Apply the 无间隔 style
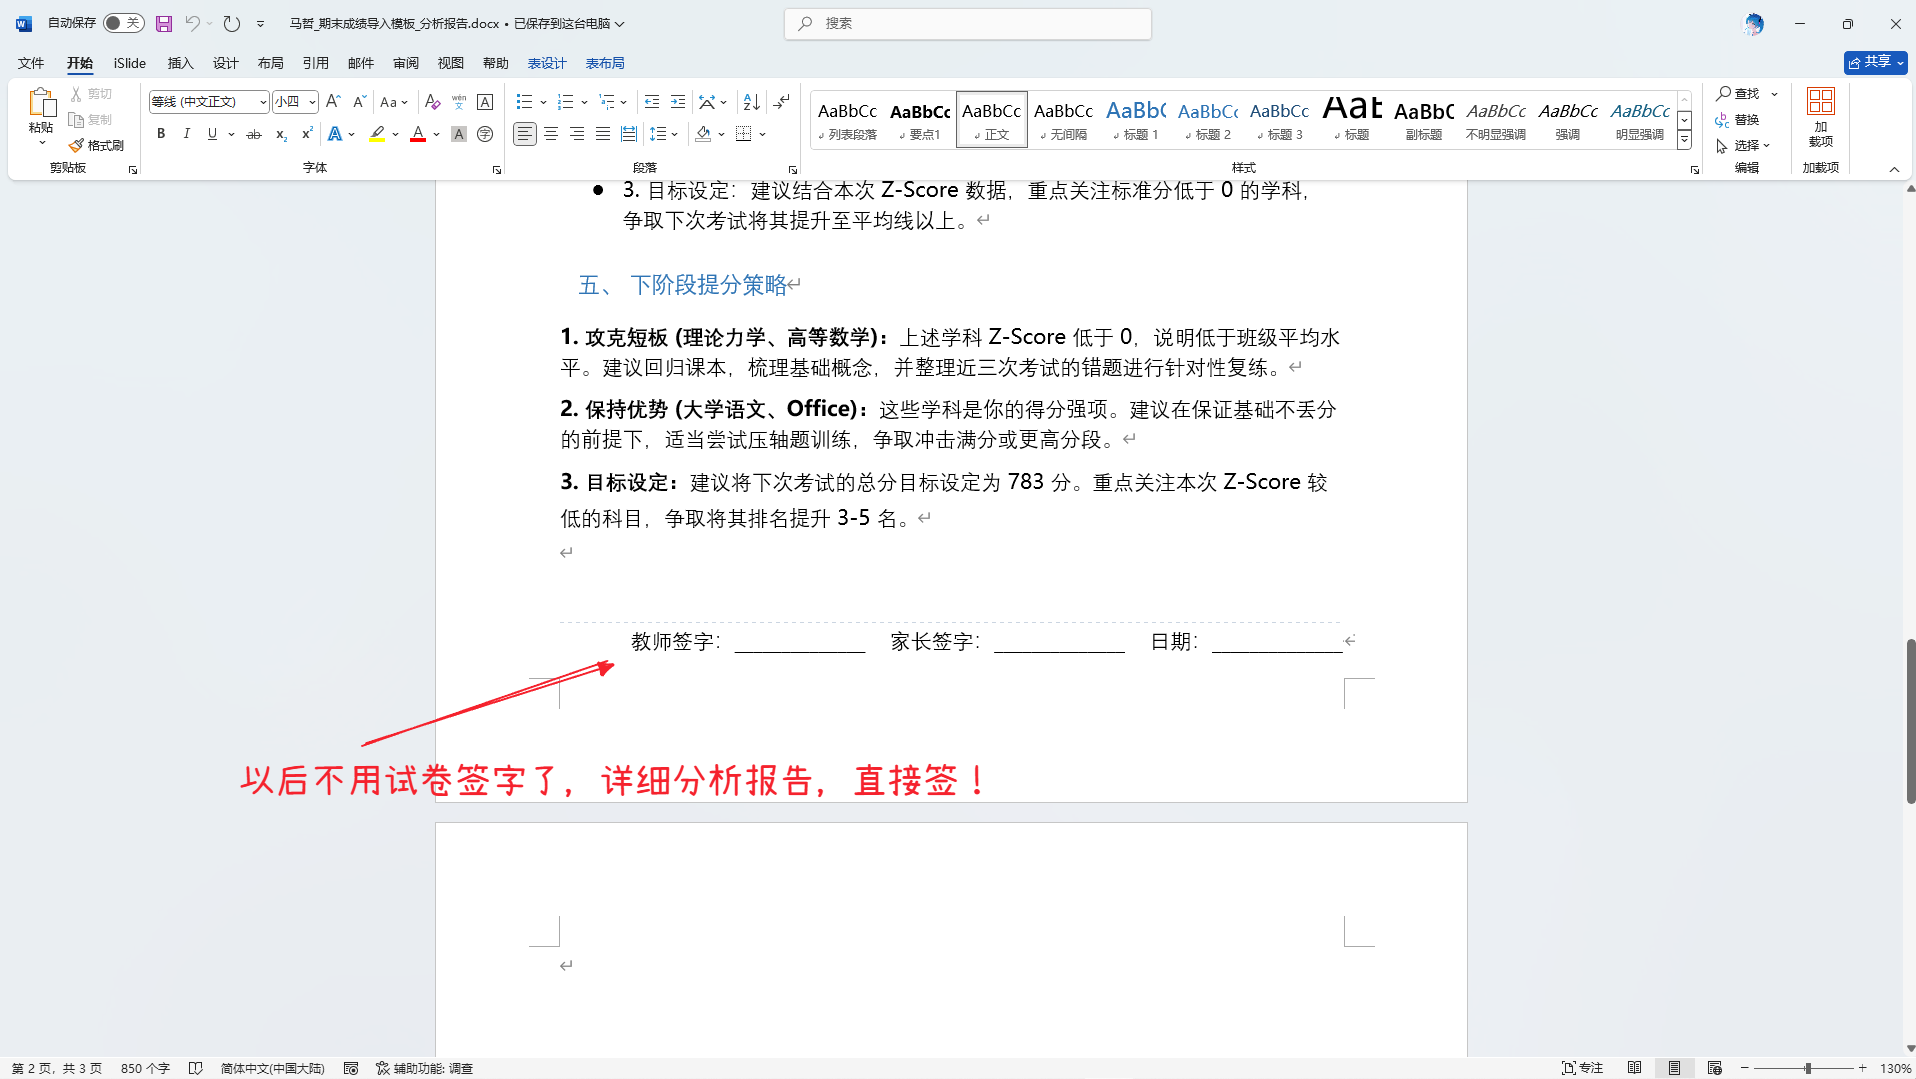The height and width of the screenshot is (1079, 1916). click(x=1064, y=120)
